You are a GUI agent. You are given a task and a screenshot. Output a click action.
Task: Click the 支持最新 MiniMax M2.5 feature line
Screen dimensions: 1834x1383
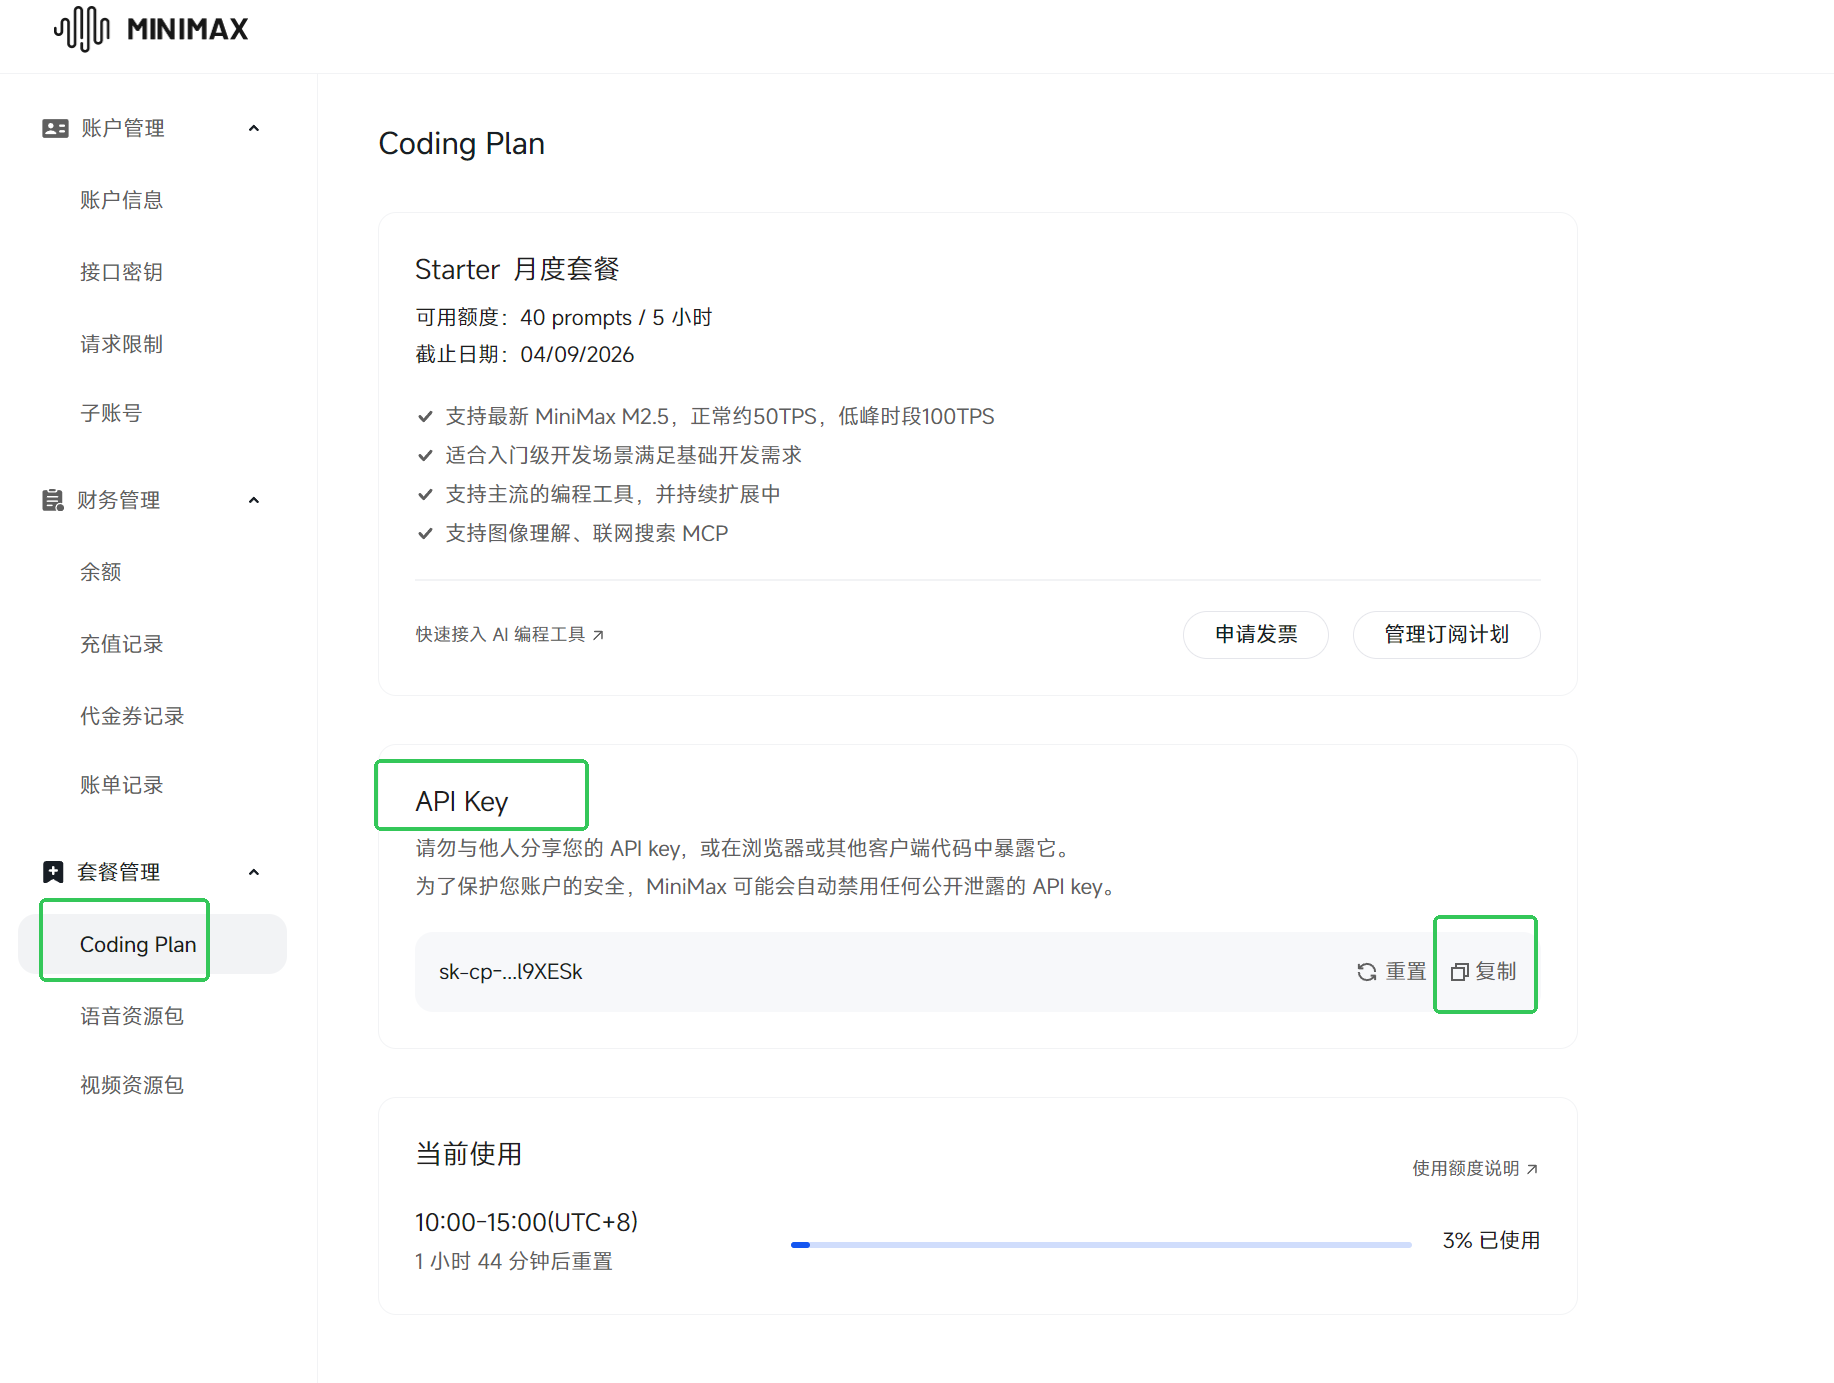click(719, 416)
